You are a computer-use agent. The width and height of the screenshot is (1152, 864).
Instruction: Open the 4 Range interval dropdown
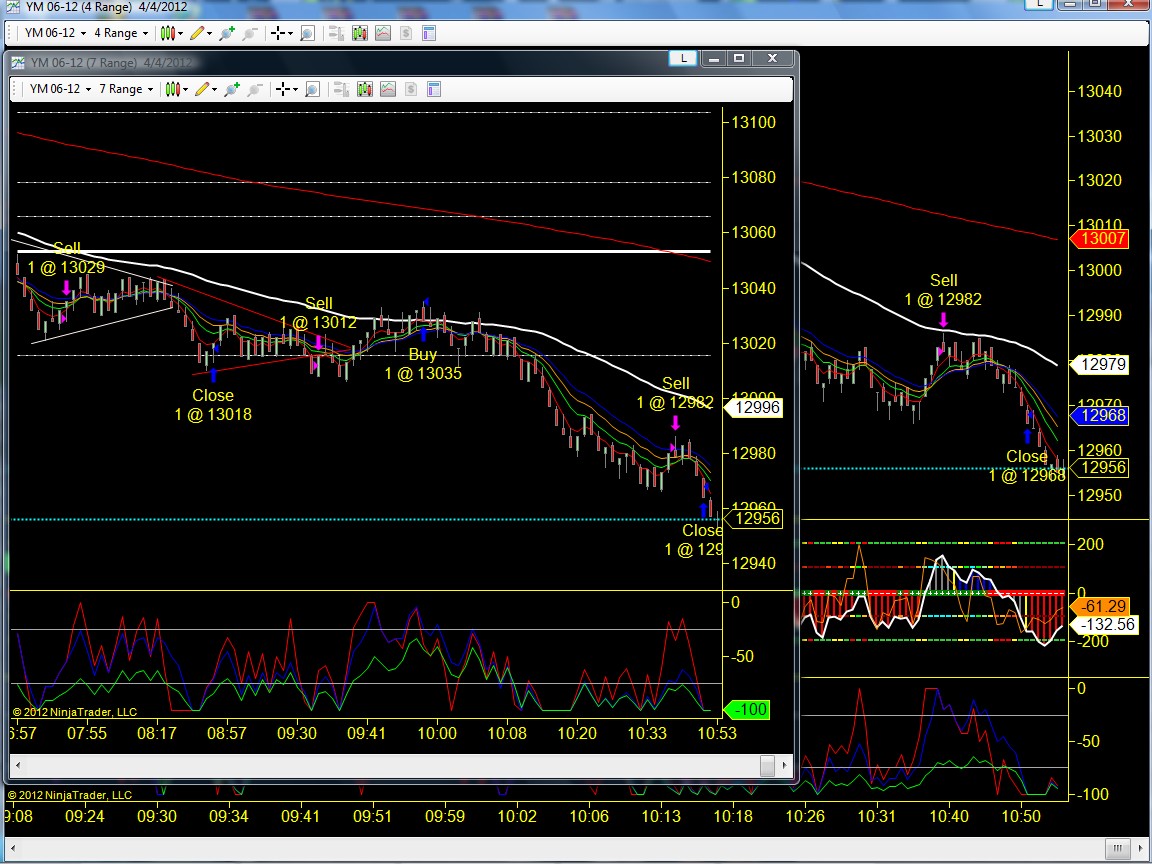pyautogui.click(x=120, y=33)
